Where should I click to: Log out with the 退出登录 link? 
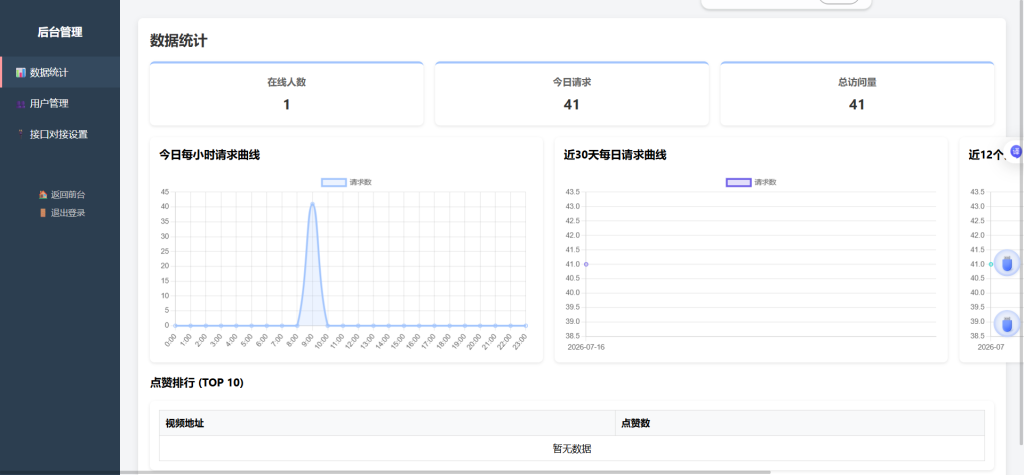(x=62, y=213)
